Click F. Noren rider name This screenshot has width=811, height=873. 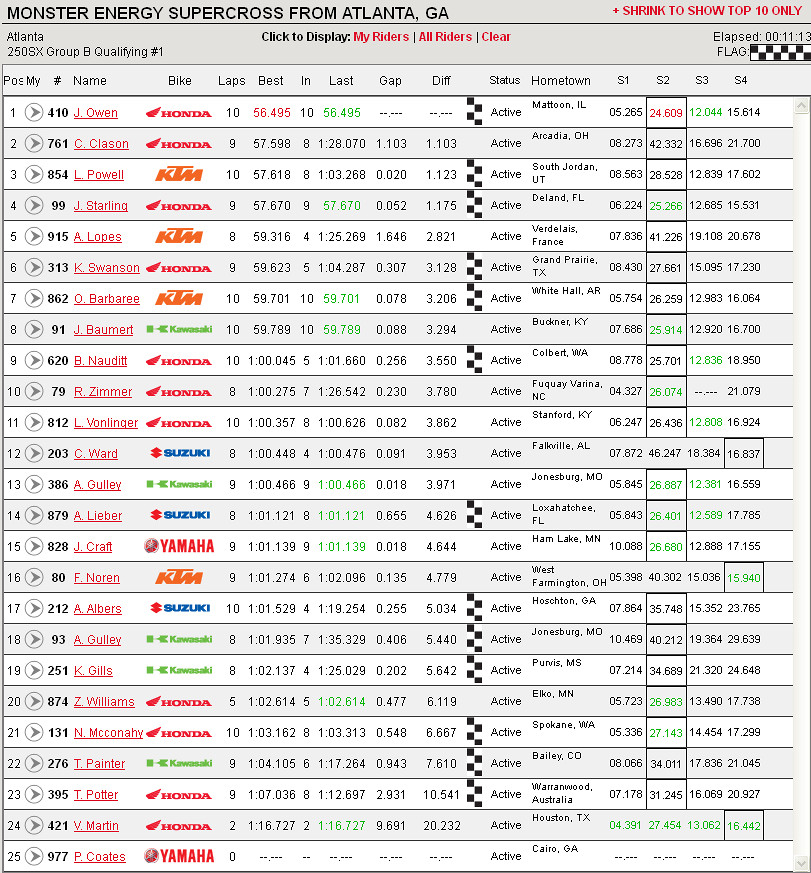pyautogui.click(x=97, y=577)
